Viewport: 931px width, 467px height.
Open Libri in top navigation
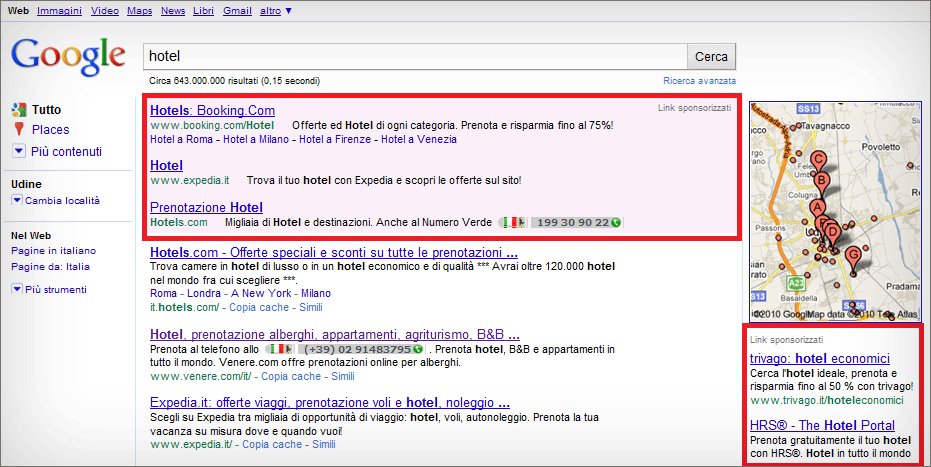coord(203,11)
